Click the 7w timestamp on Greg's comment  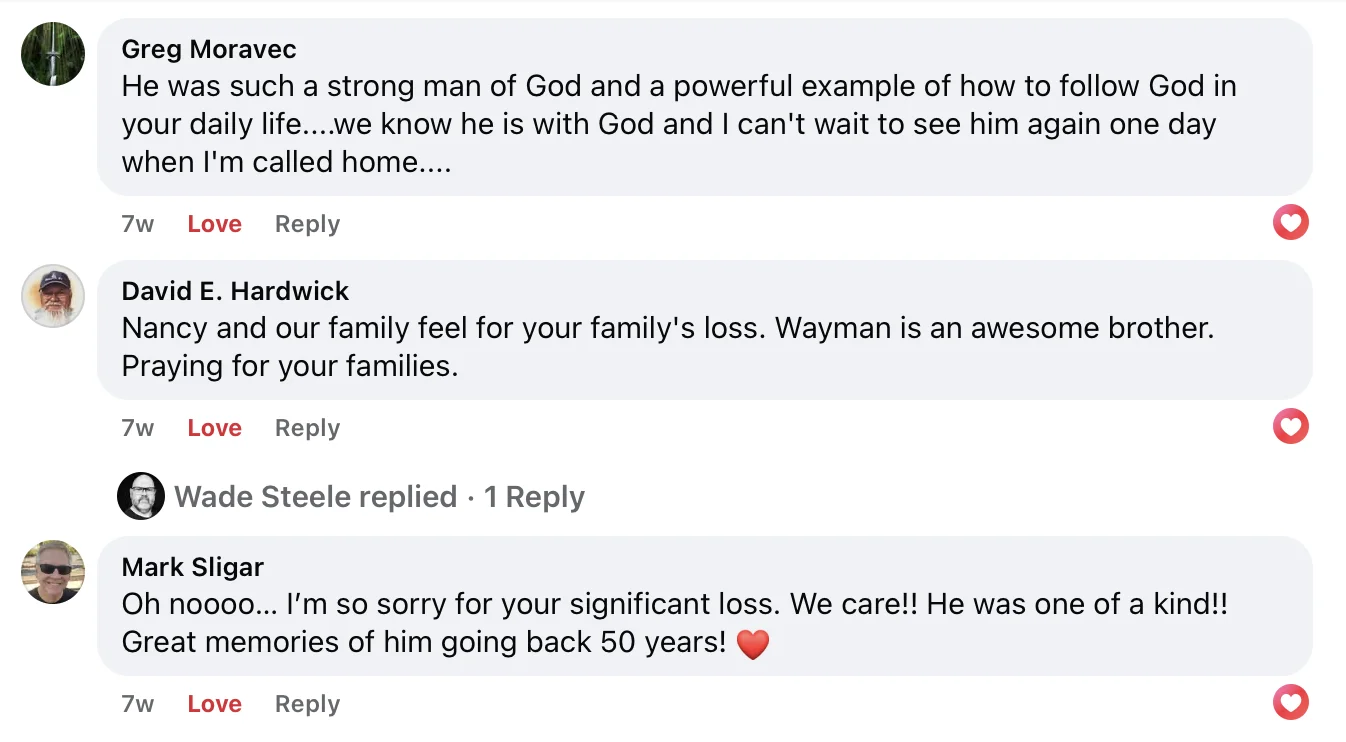pos(138,224)
